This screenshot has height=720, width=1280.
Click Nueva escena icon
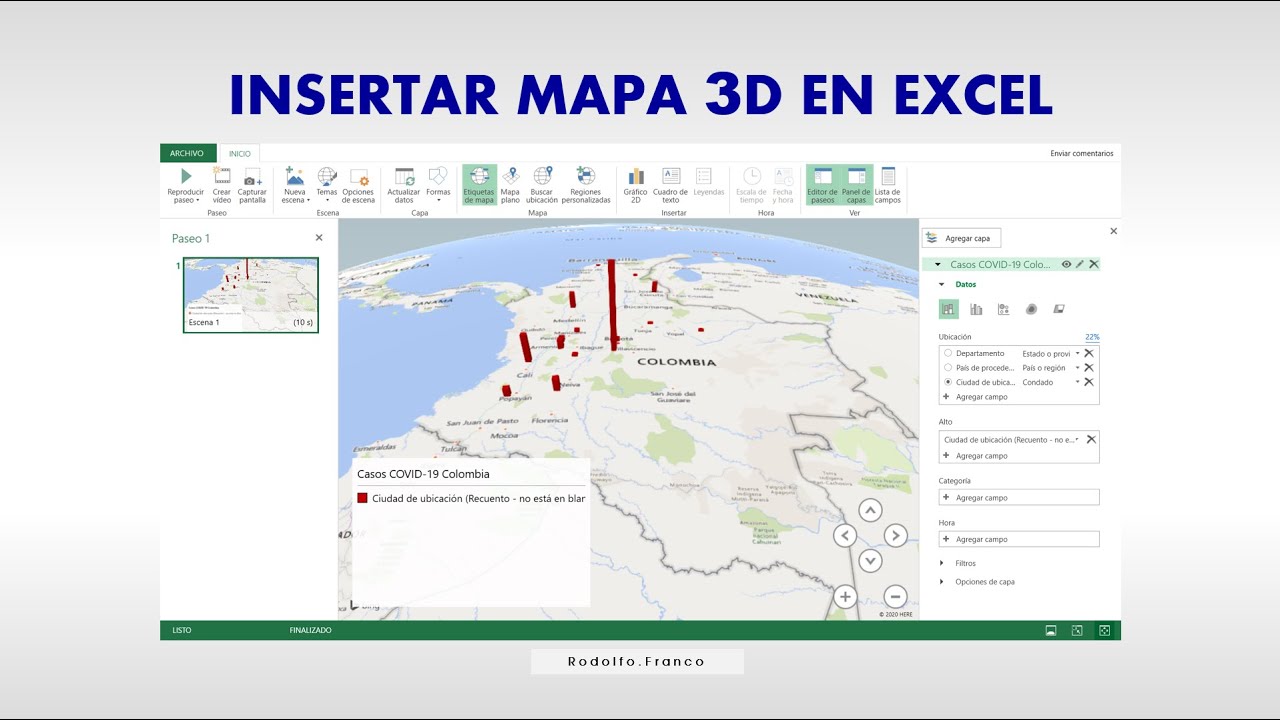(295, 176)
